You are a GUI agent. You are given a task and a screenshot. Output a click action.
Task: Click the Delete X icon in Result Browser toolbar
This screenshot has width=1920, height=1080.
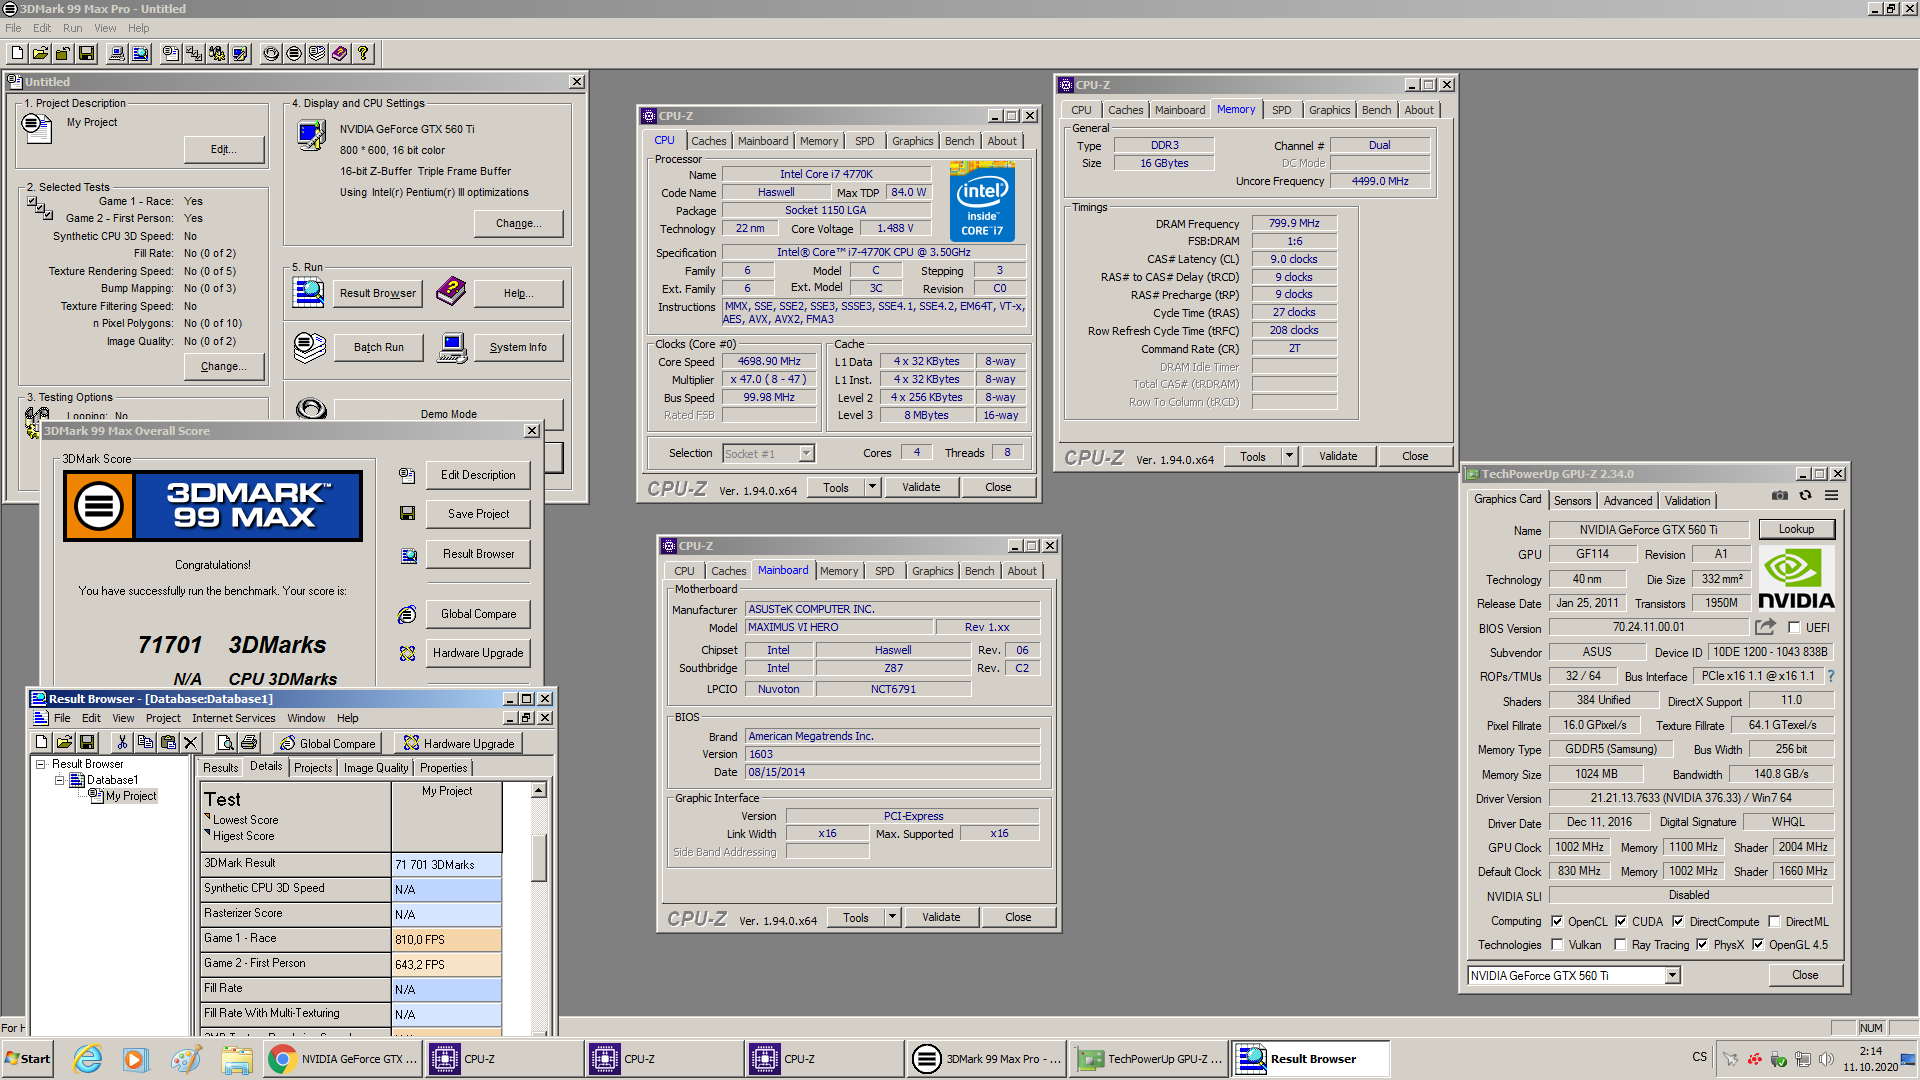click(191, 742)
